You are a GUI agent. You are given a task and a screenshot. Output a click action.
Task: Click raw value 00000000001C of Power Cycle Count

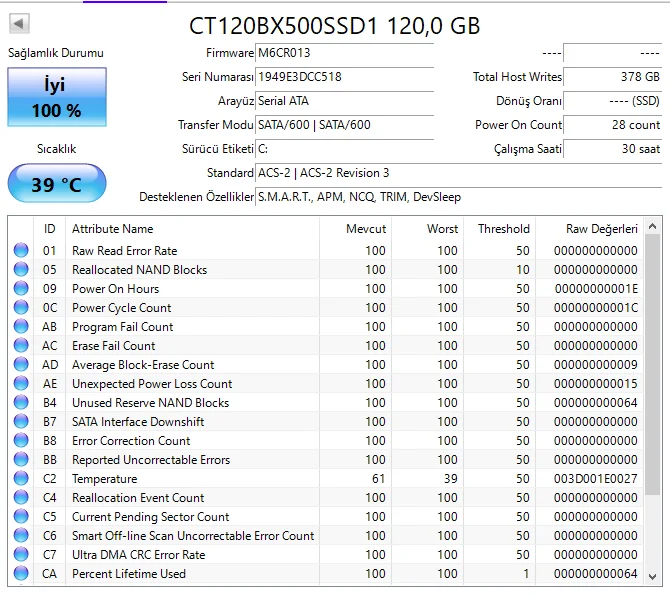click(x=596, y=308)
